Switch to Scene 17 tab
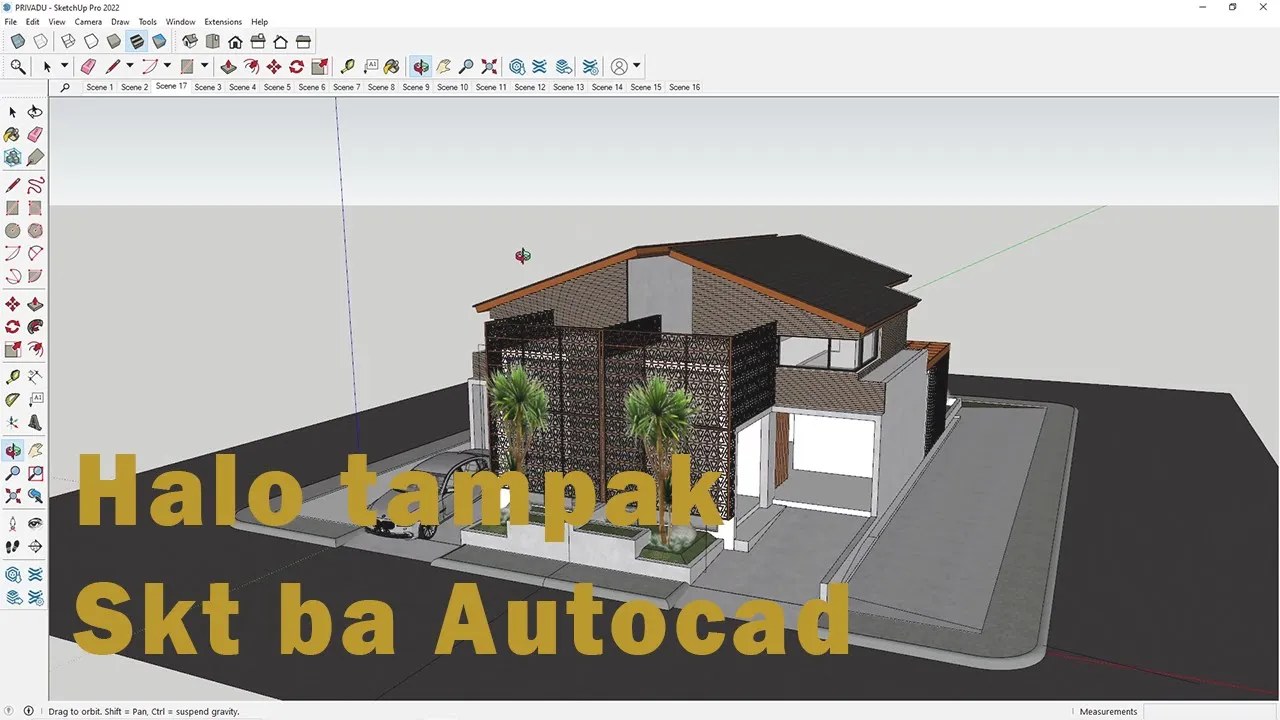Image resolution: width=1280 pixels, height=720 pixels. pyautogui.click(x=171, y=86)
